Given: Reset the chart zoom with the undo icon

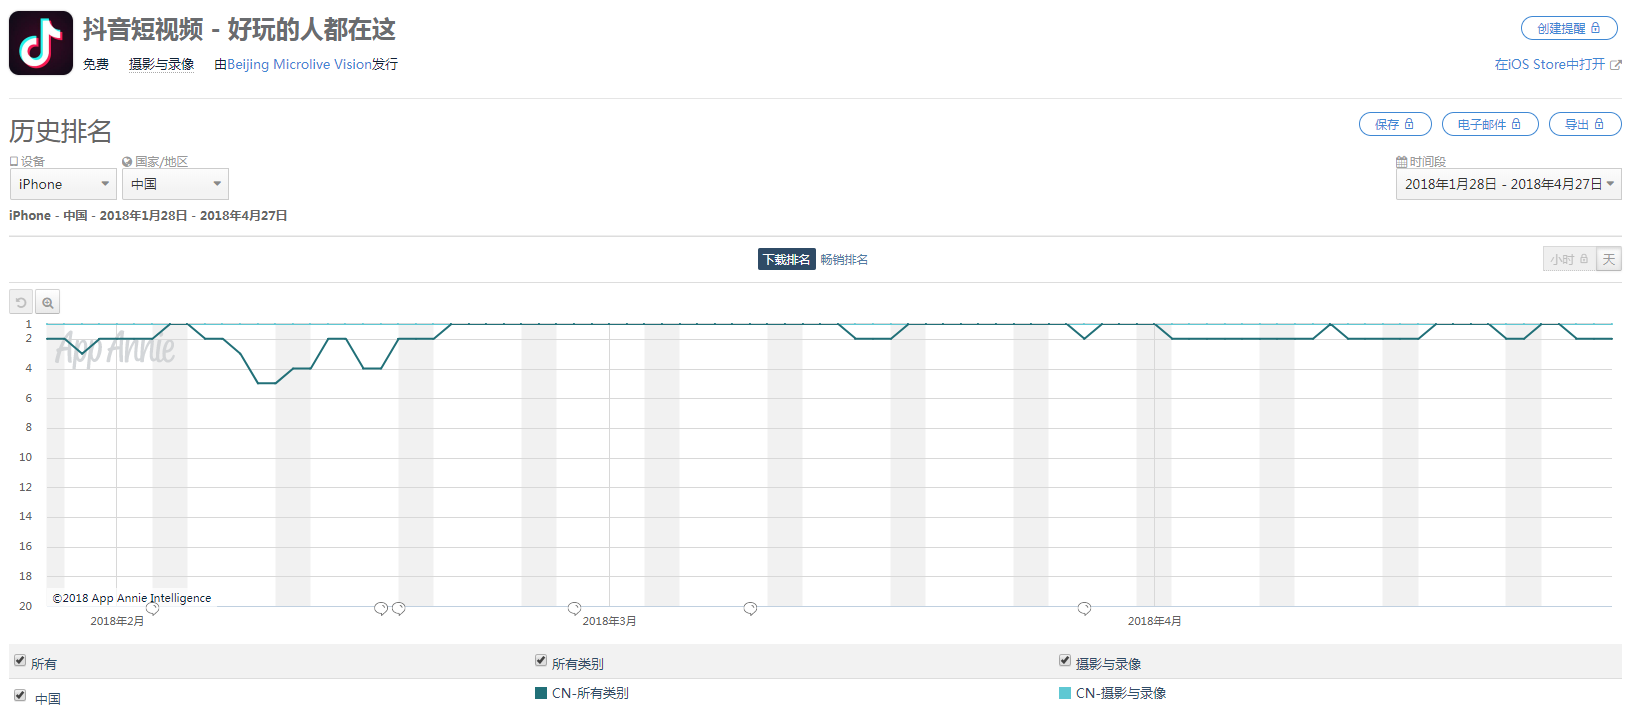Looking at the screenshot, I should [21, 302].
